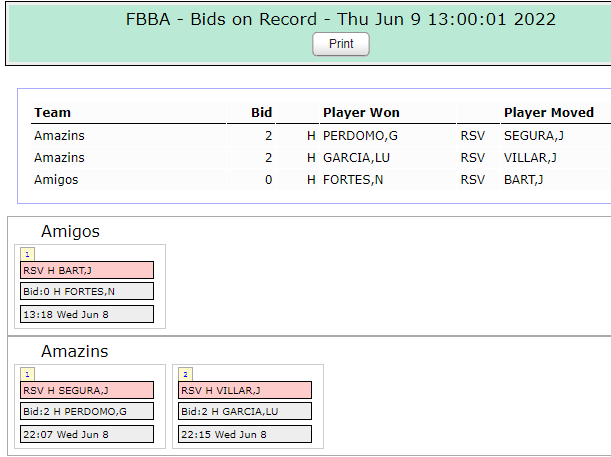
Task: Click the RSV H BART,J box
Action: (87, 270)
